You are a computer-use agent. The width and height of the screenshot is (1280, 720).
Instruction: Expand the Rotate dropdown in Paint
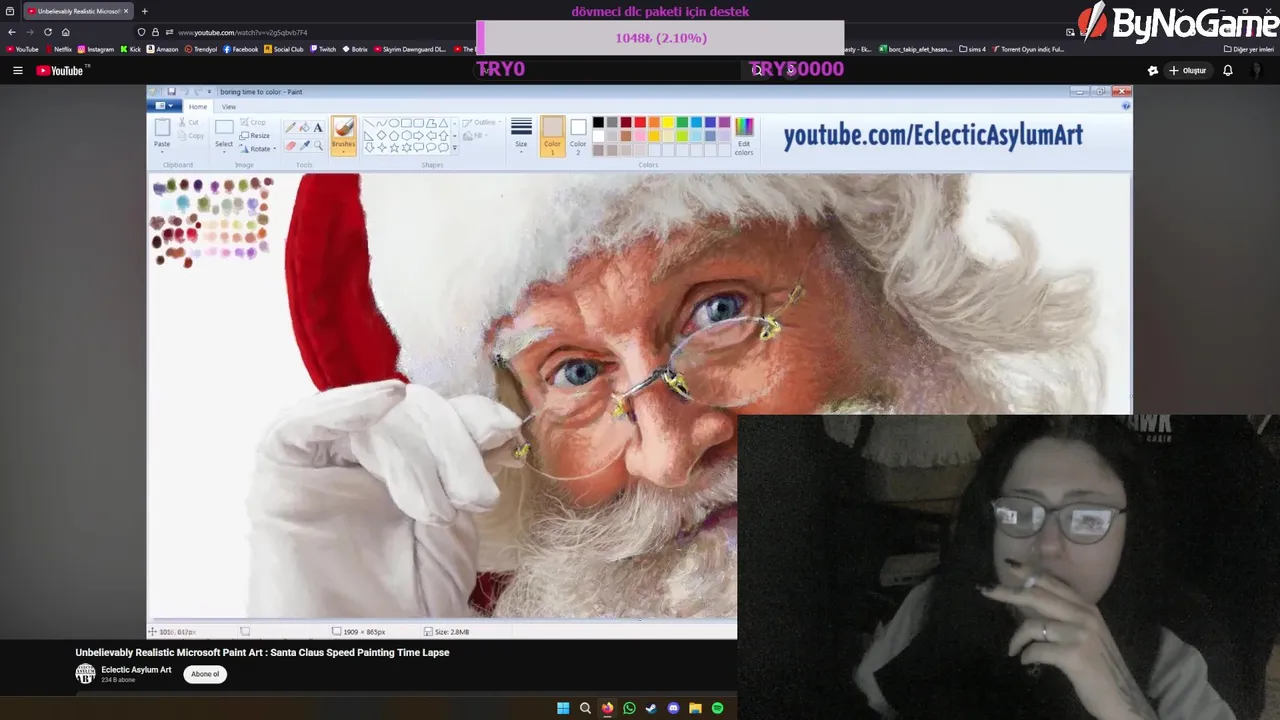coord(260,149)
